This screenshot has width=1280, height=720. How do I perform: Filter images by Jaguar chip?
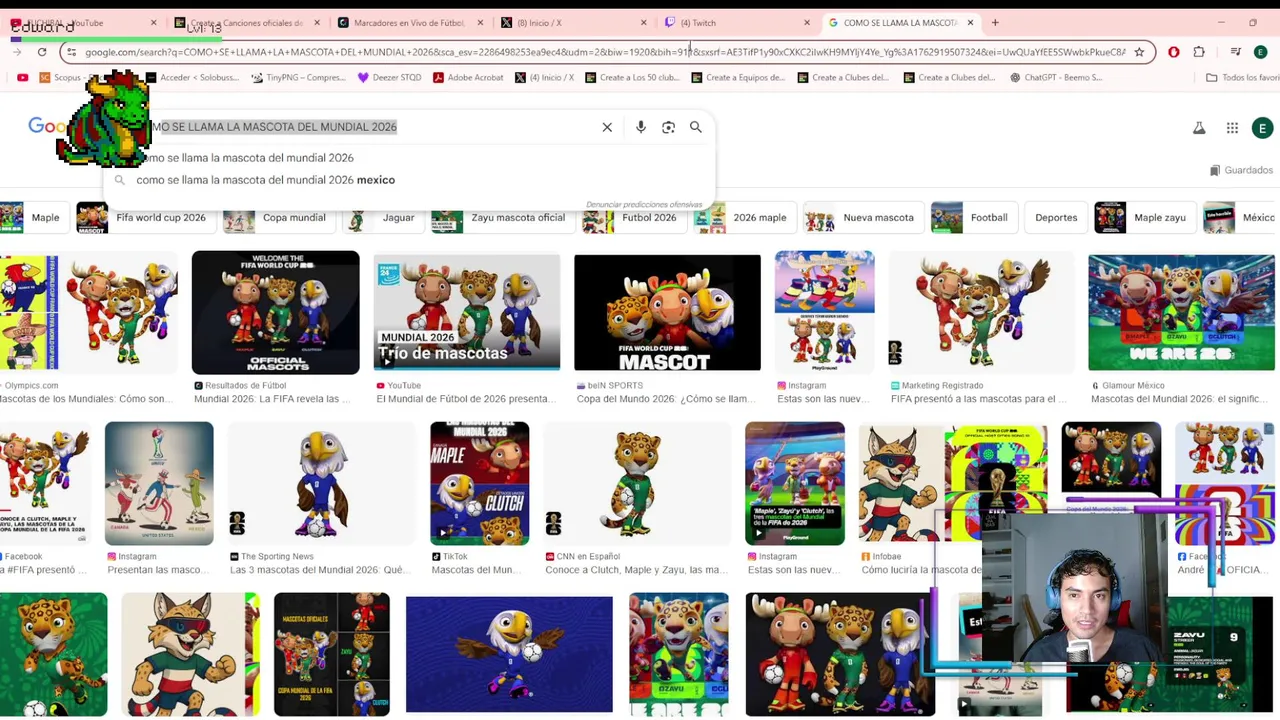point(383,217)
